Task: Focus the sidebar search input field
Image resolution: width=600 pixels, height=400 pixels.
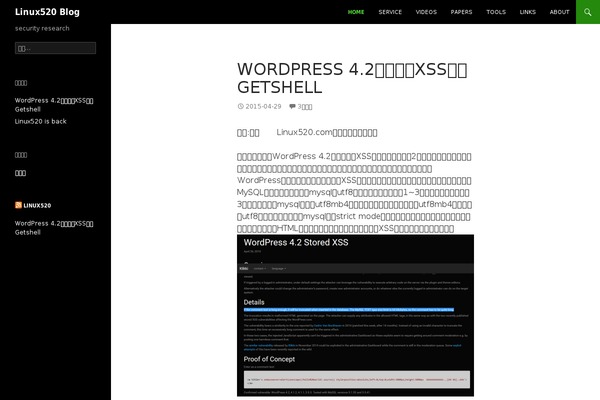Action: [55, 48]
